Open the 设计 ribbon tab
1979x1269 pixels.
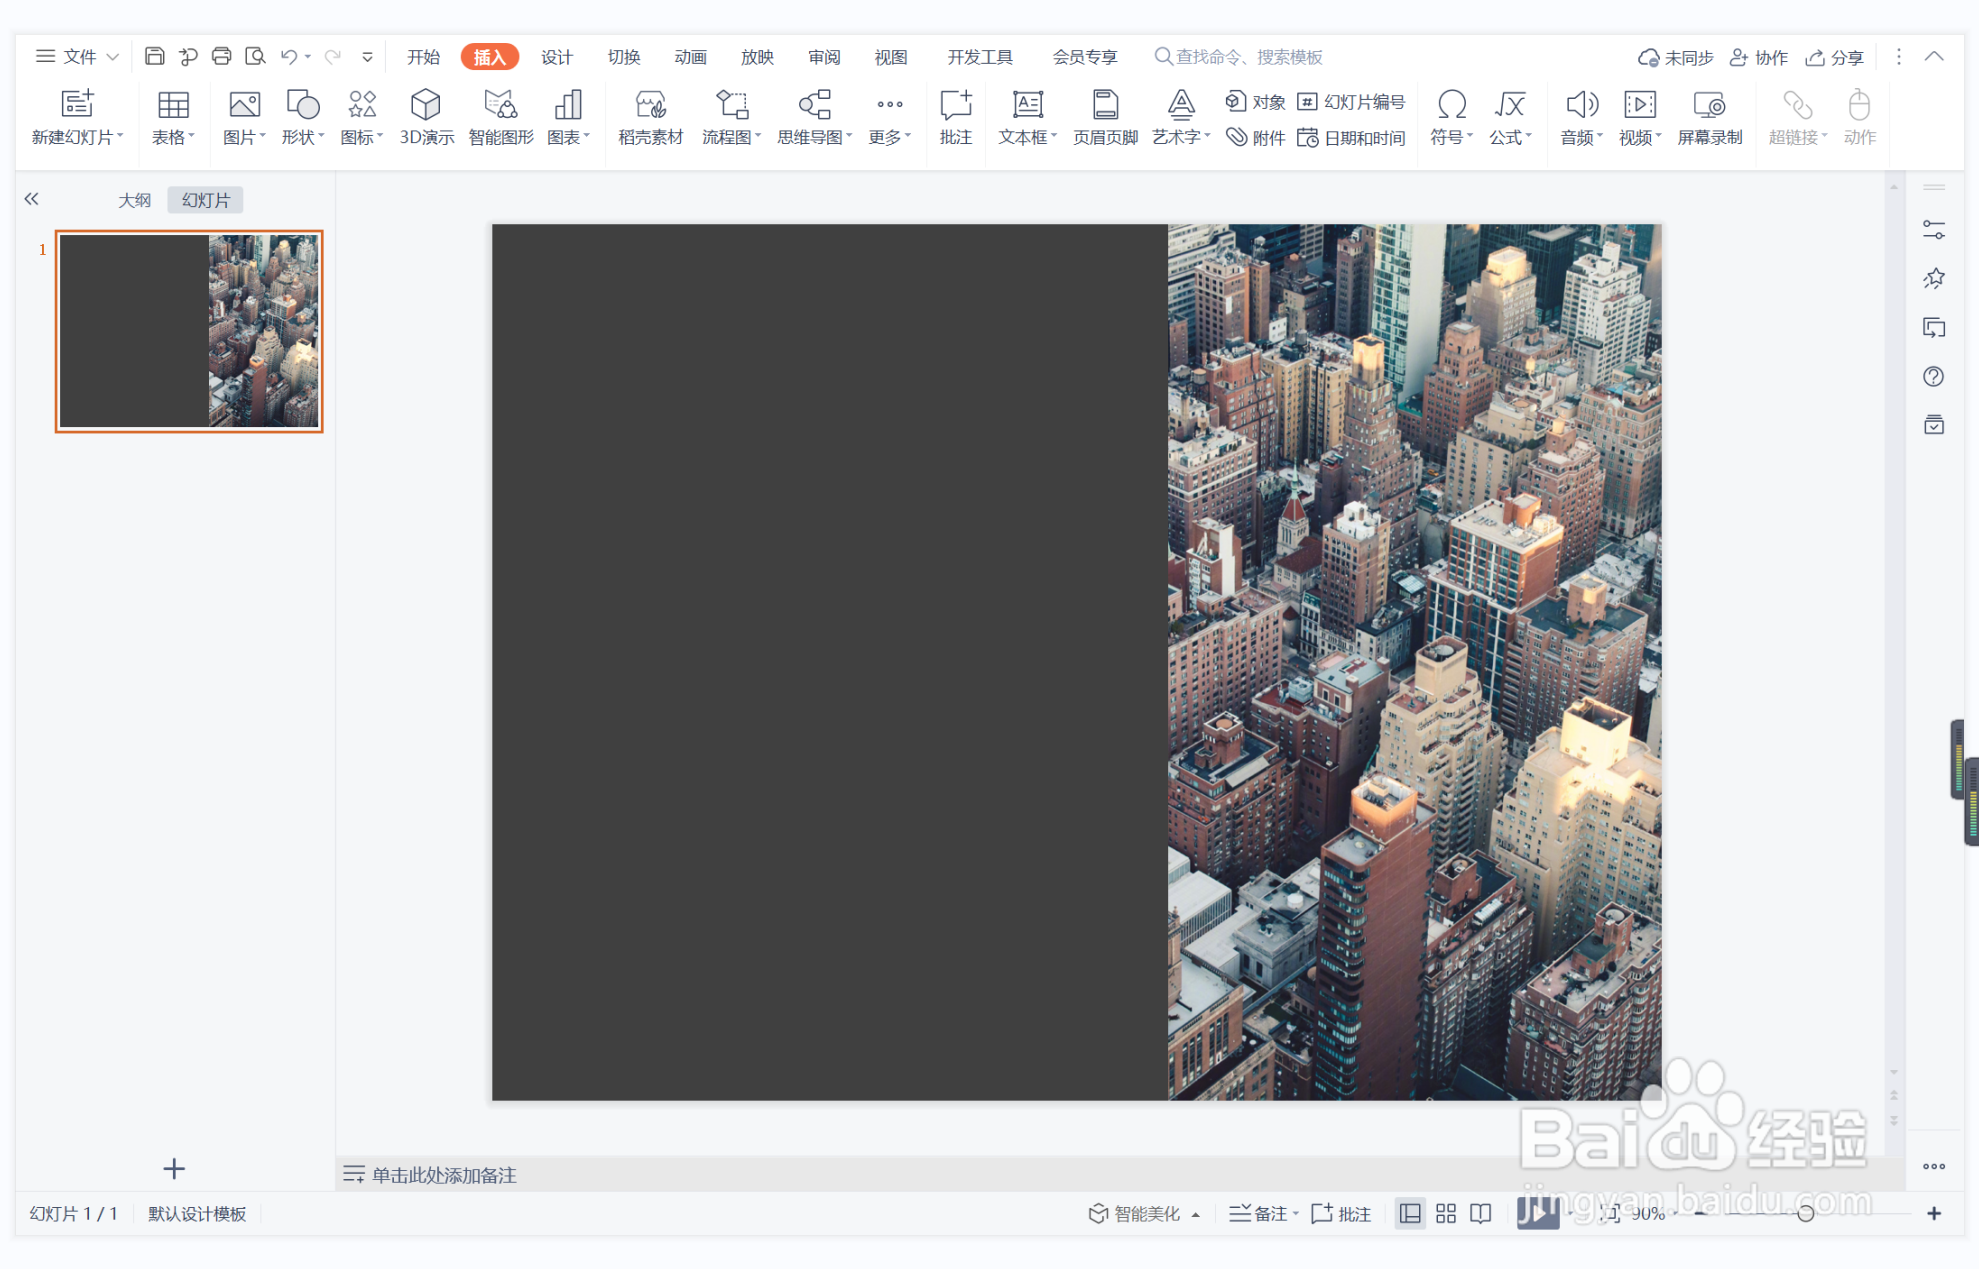556,57
